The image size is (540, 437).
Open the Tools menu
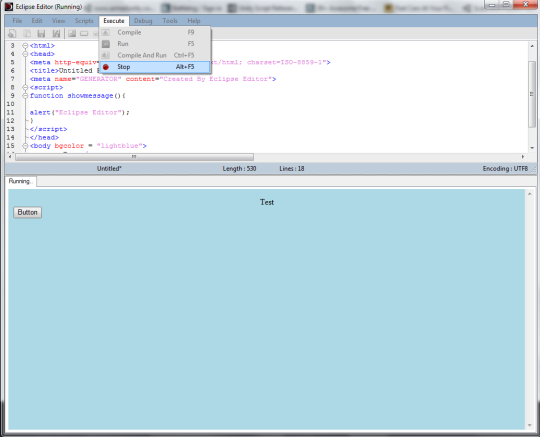pos(170,21)
